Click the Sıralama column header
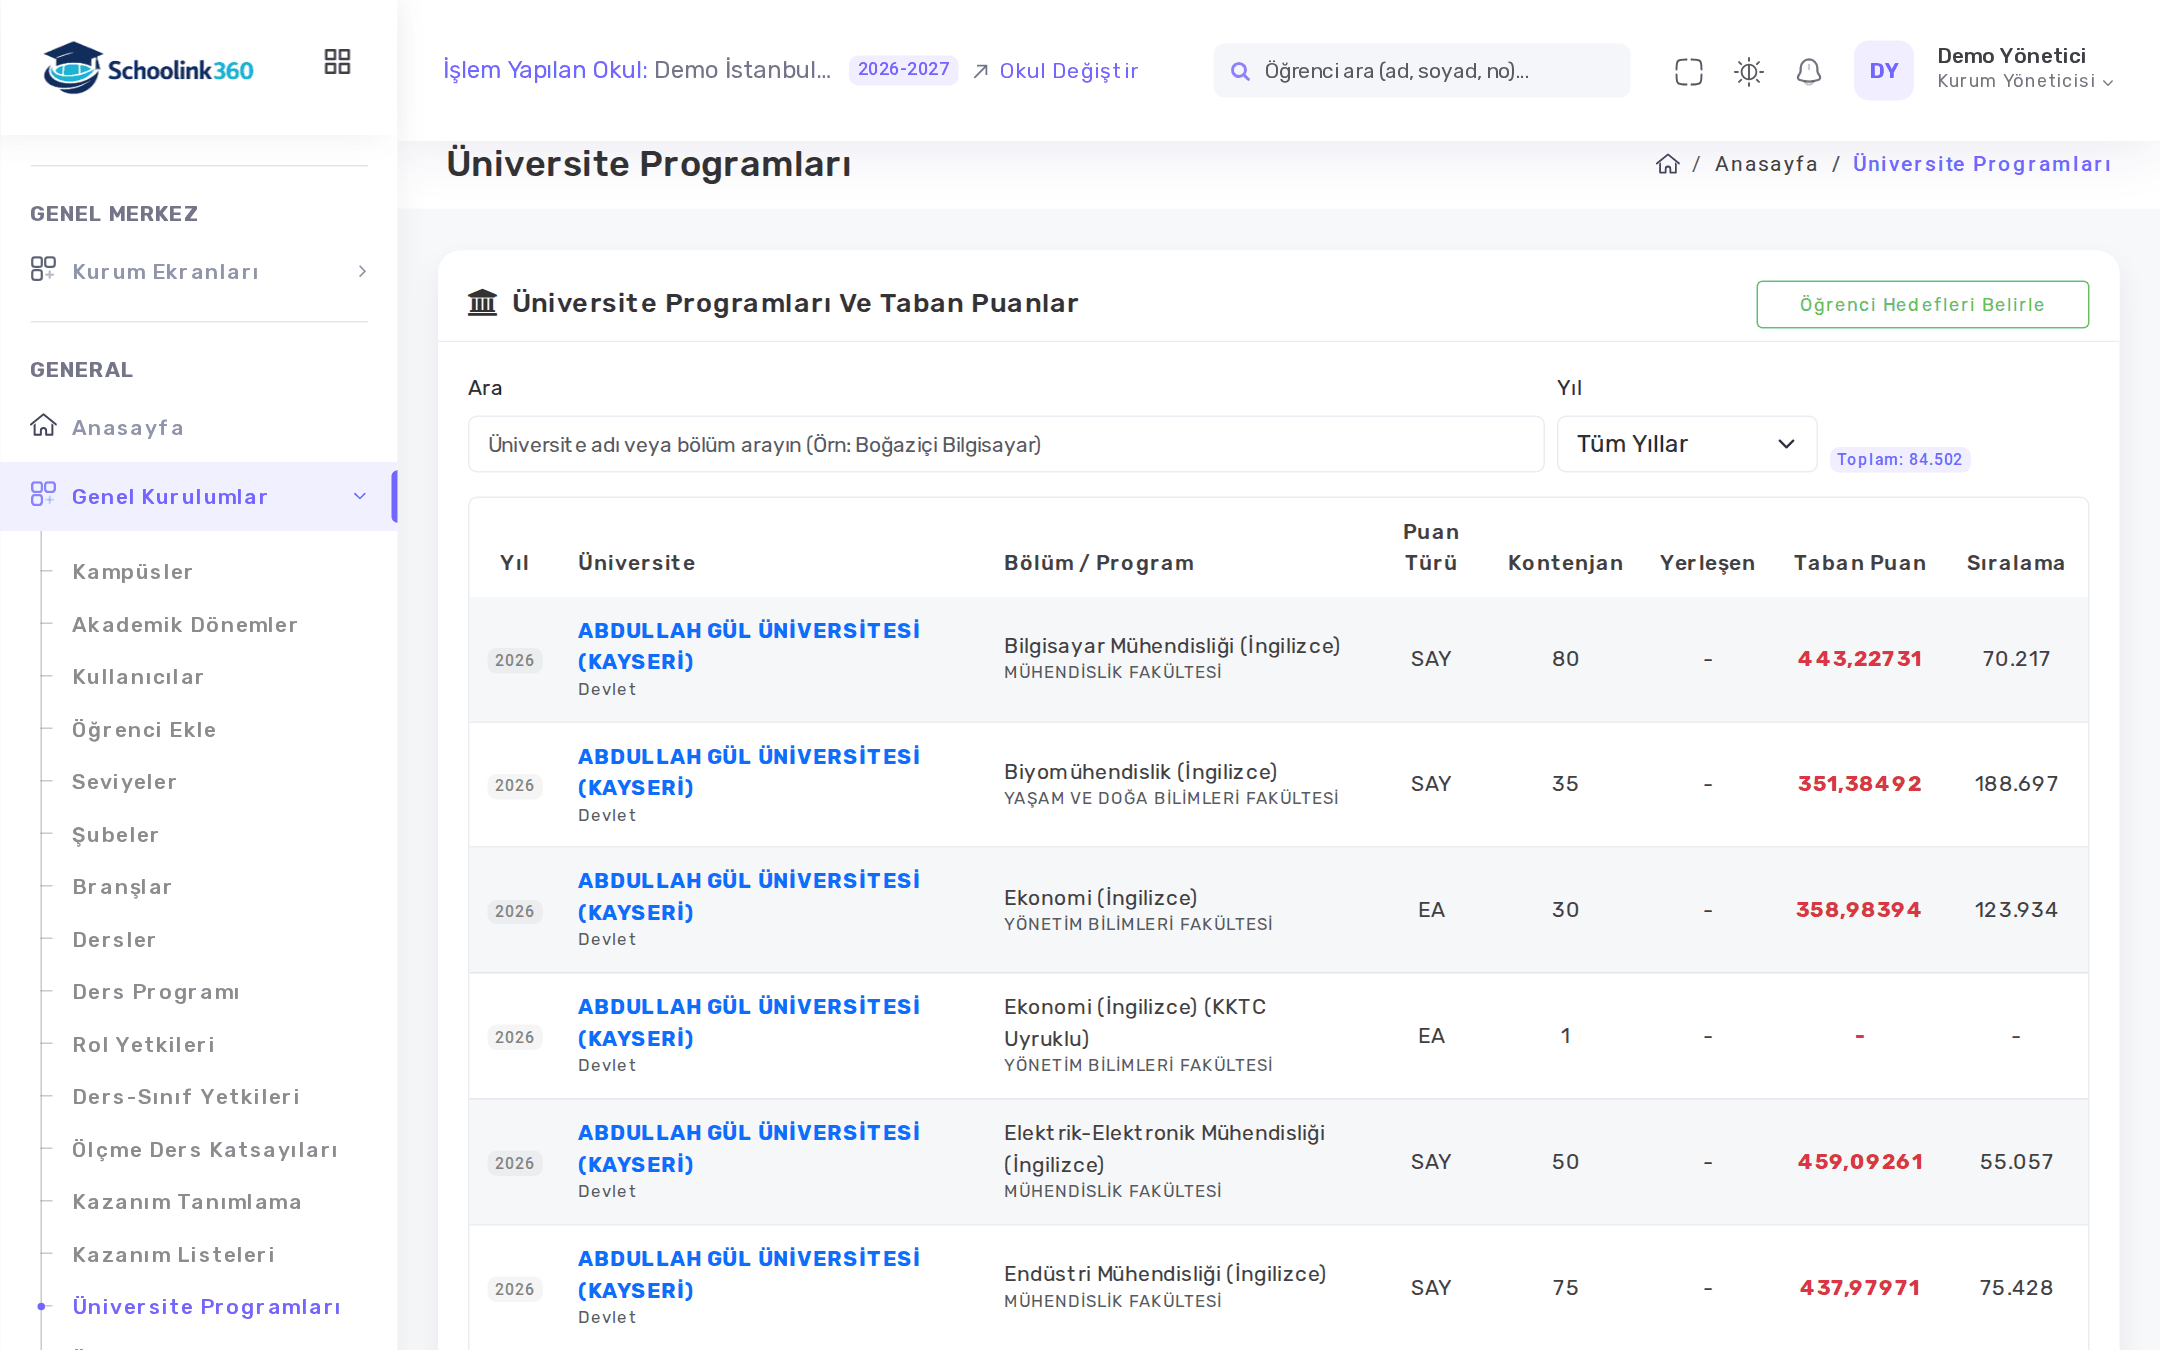This screenshot has height=1350, width=2160. [2015, 563]
